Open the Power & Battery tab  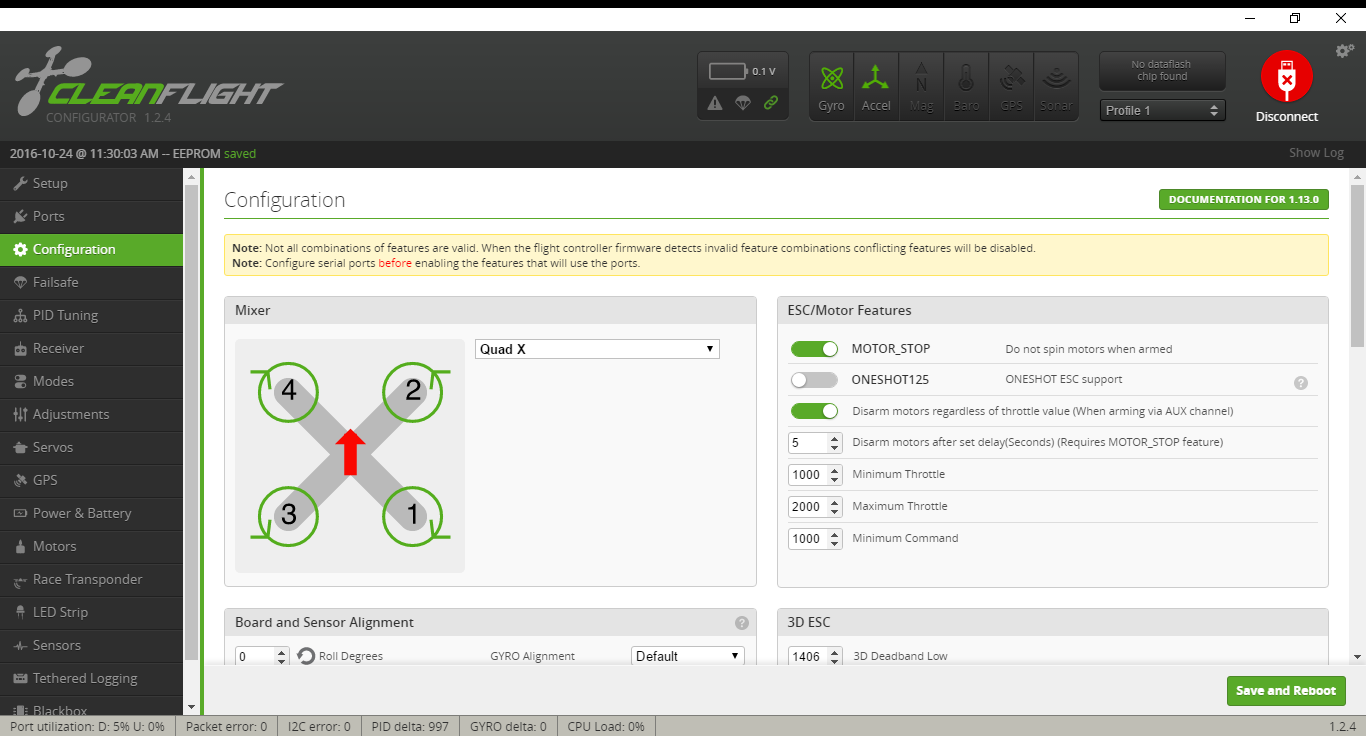coord(92,513)
